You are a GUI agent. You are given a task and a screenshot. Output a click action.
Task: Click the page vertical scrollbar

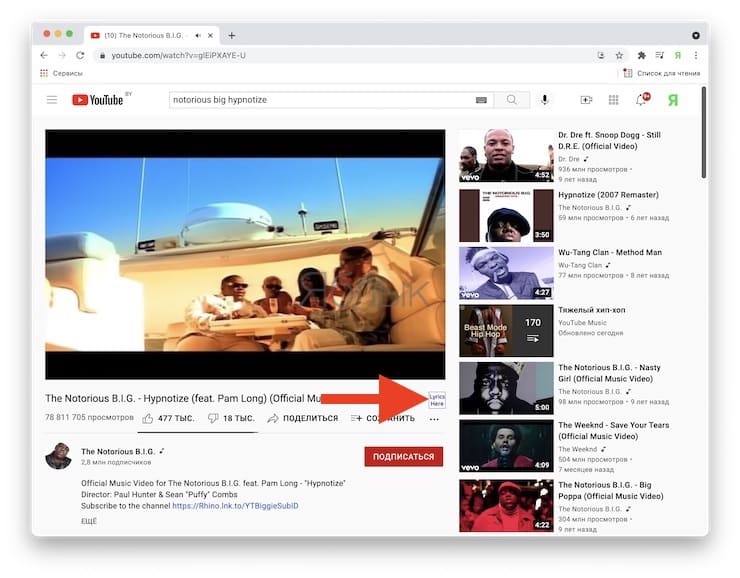[x=704, y=132]
